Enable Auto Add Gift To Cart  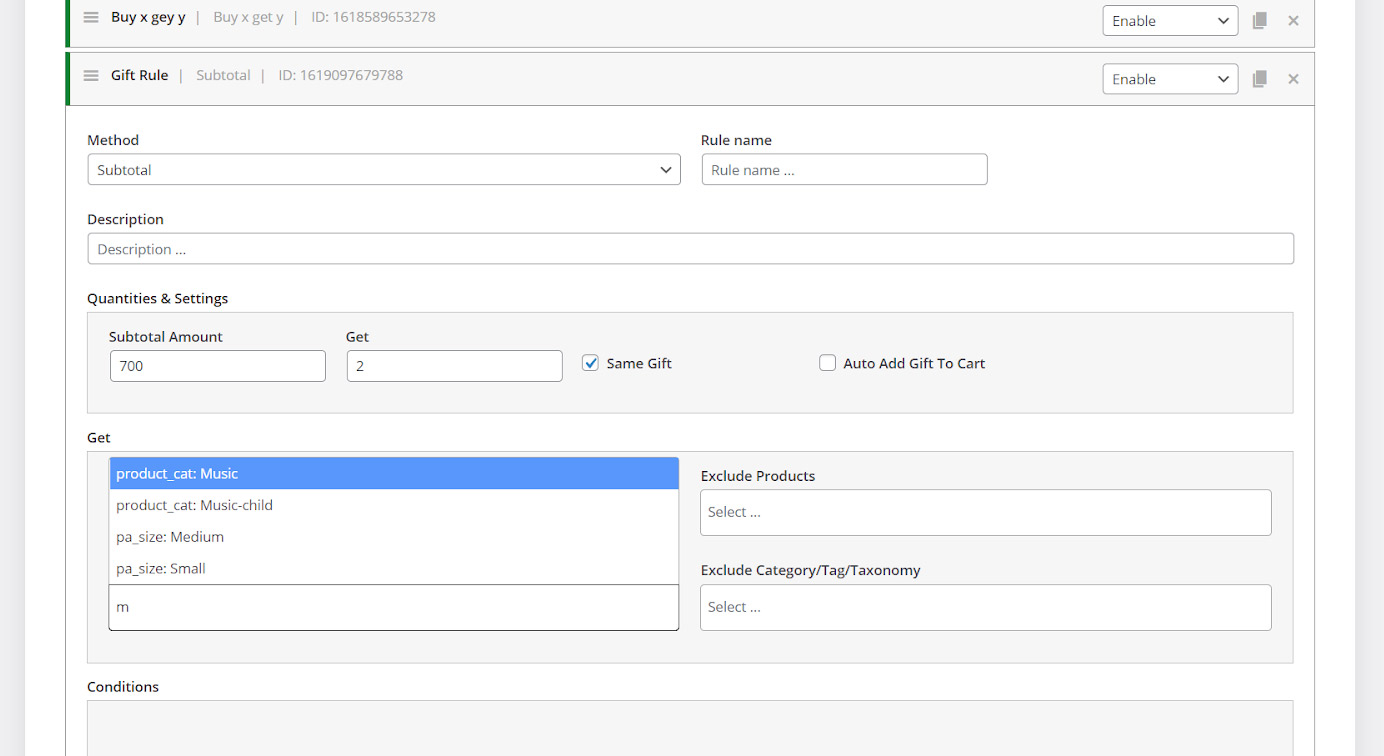(828, 363)
